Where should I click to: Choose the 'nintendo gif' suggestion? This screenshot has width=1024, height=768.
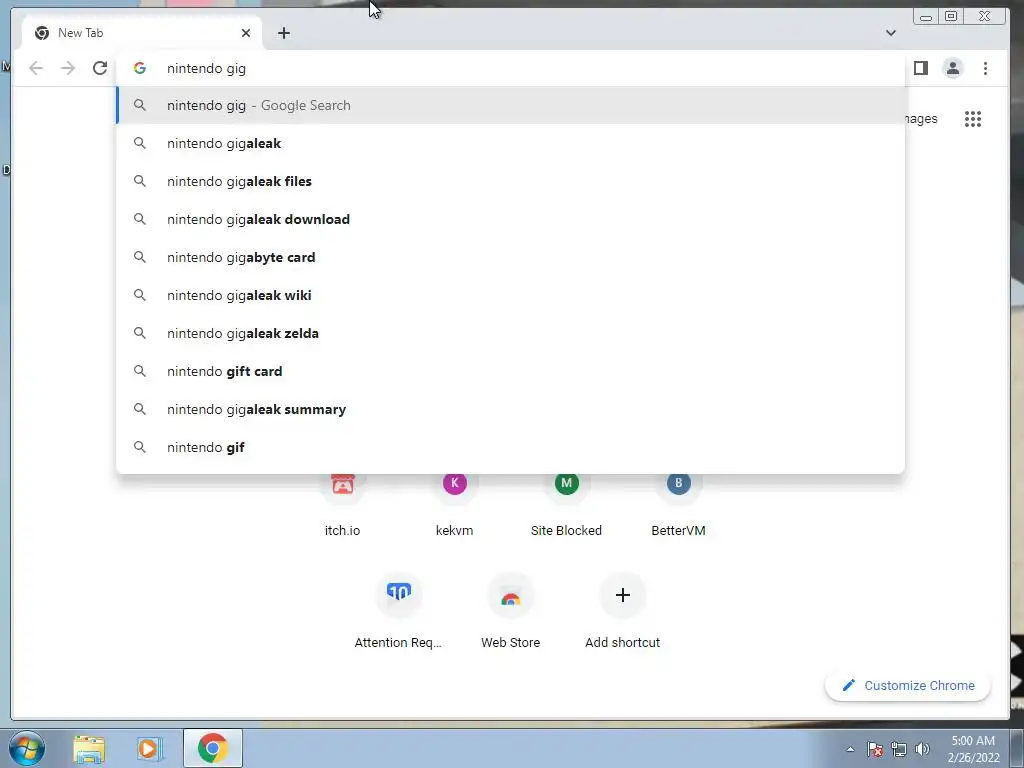[x=511, y=447]
